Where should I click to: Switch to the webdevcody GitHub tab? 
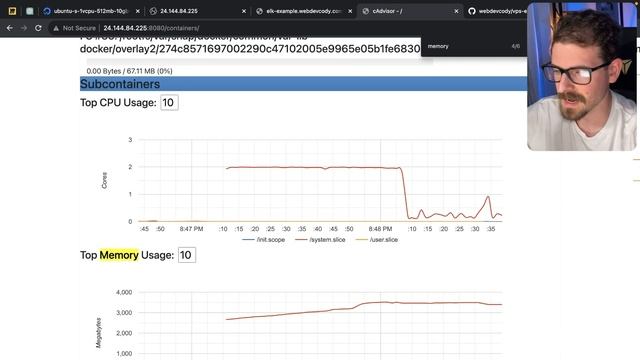(497, 11)
